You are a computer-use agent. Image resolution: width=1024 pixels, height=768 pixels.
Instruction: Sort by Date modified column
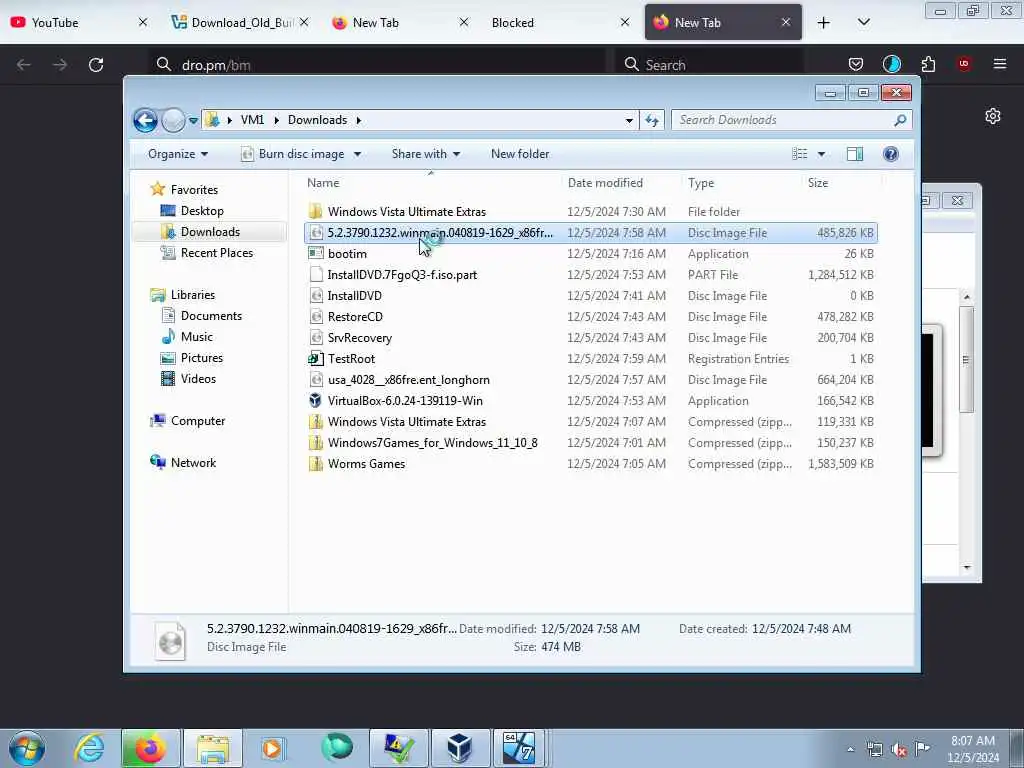tap(605, 183)
